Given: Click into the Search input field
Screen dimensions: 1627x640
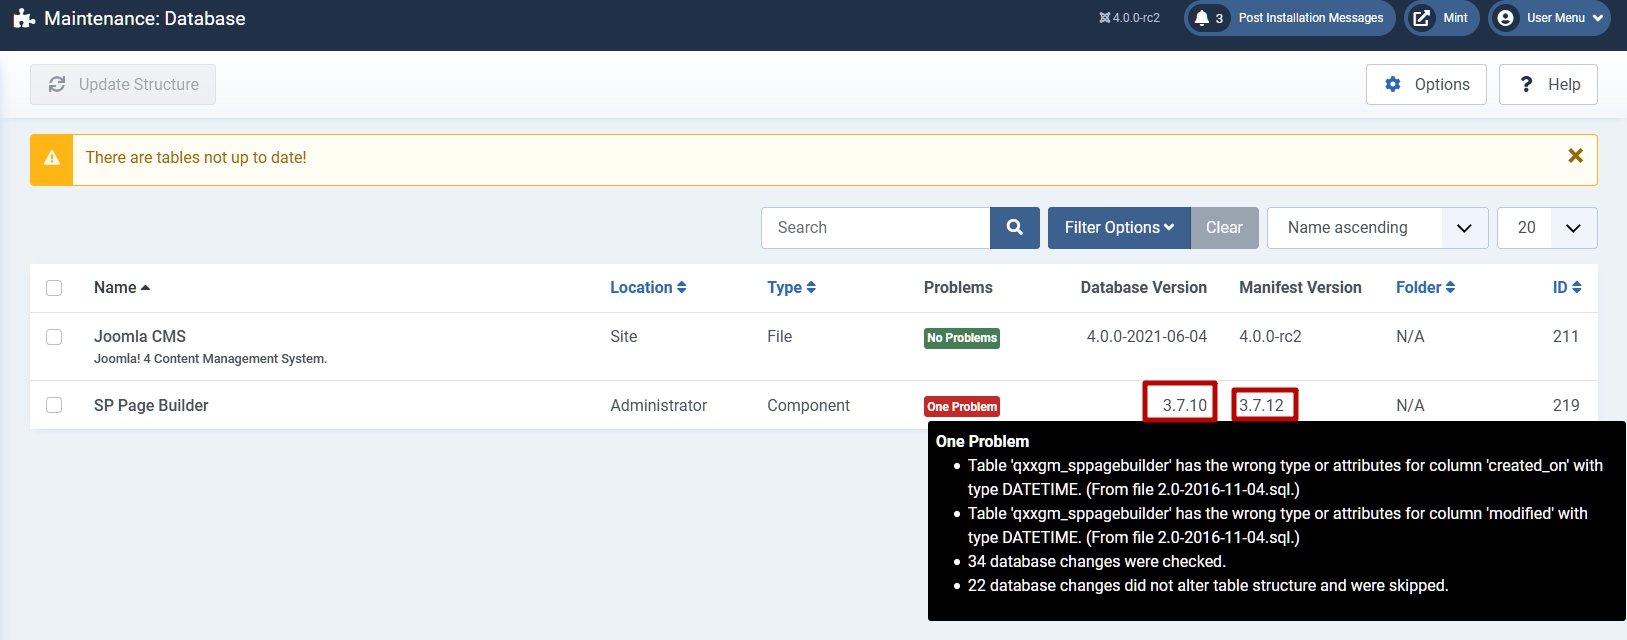Looking at the screenshot, I should (875, 228).
